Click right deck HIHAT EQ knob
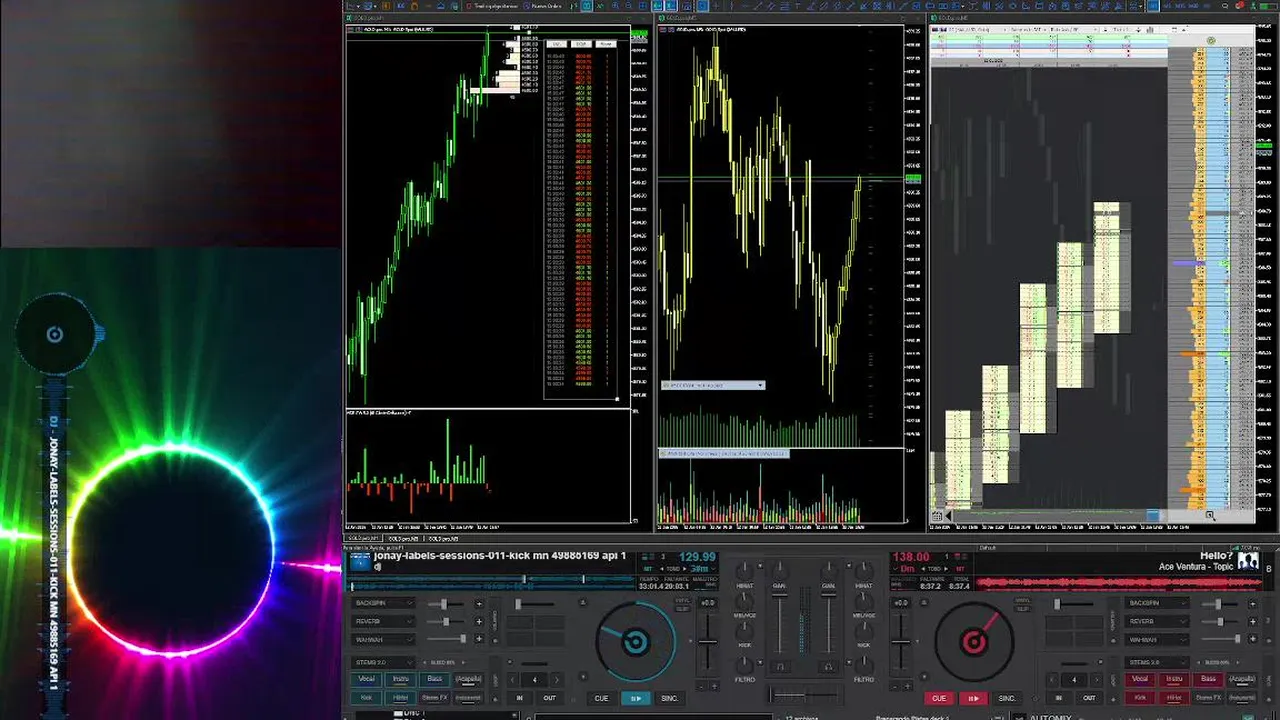The height and width of the screenshot is (720, 1280). pyautogui.click(x=864, y=571)
